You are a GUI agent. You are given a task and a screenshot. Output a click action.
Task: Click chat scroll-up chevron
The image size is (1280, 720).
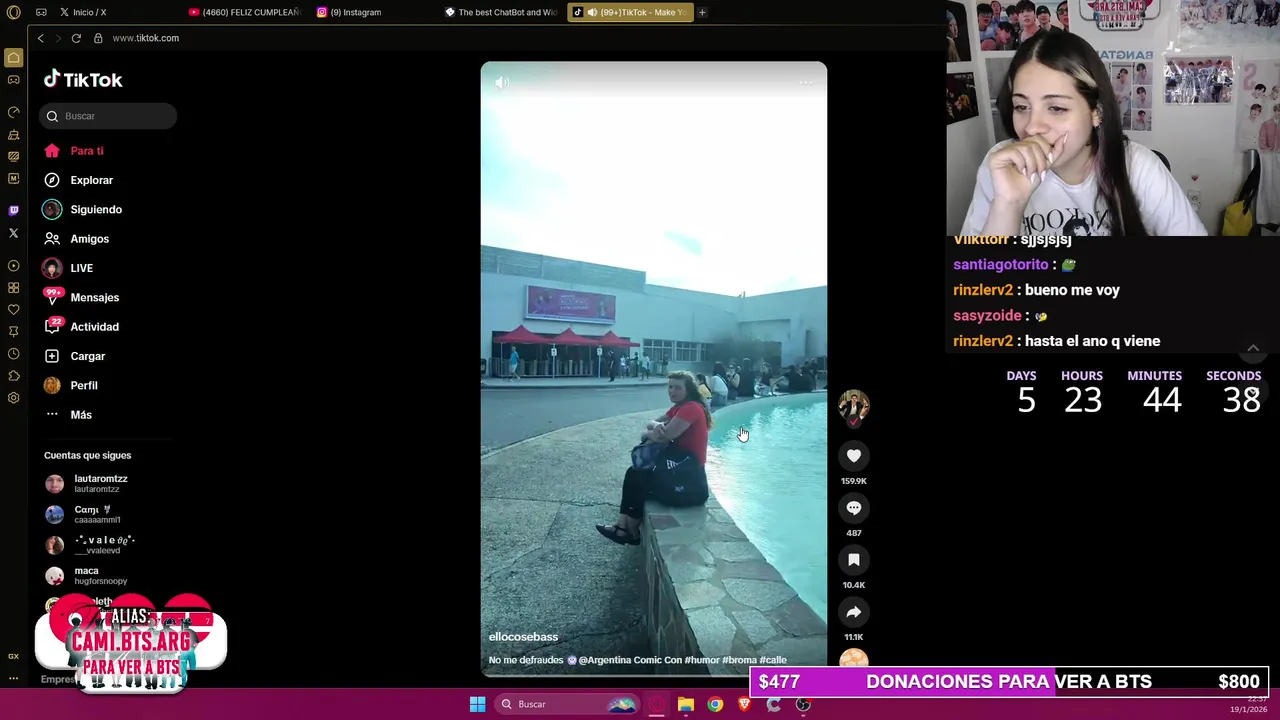tap(1253, 348)
